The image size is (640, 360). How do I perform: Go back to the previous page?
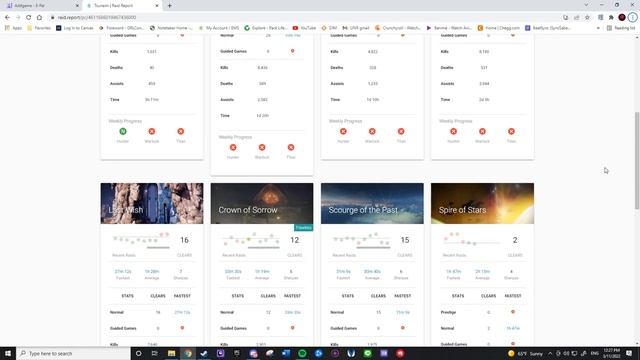point(7,18)
